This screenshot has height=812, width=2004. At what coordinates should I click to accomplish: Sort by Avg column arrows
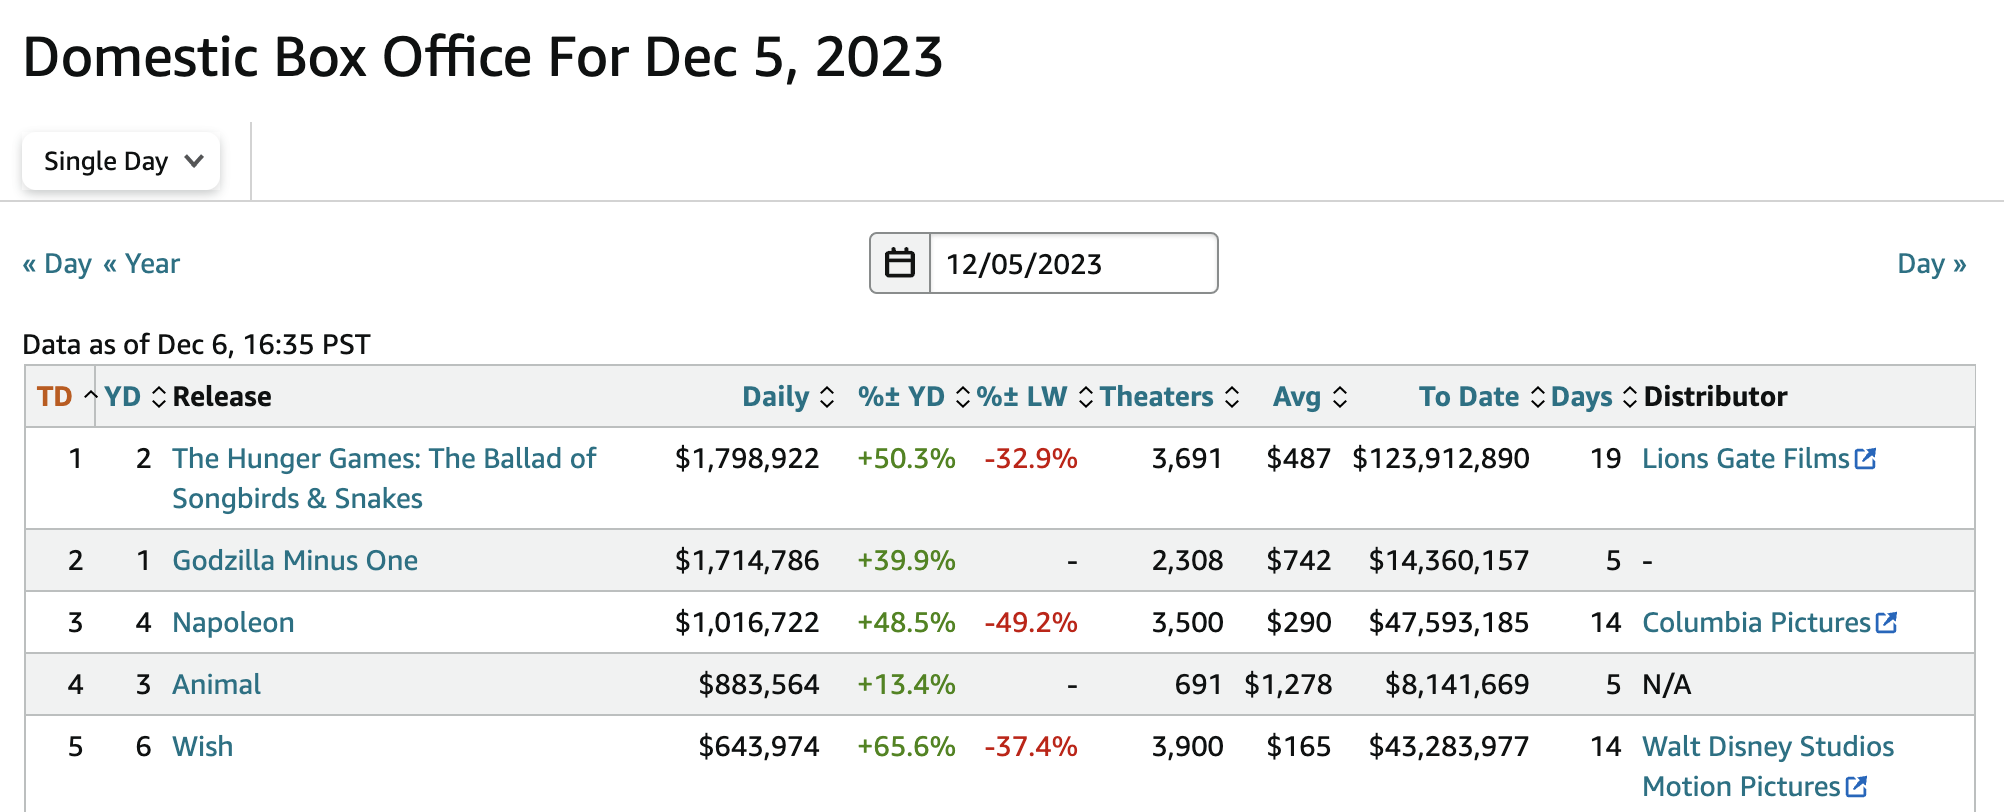[x=1340, y=397]
